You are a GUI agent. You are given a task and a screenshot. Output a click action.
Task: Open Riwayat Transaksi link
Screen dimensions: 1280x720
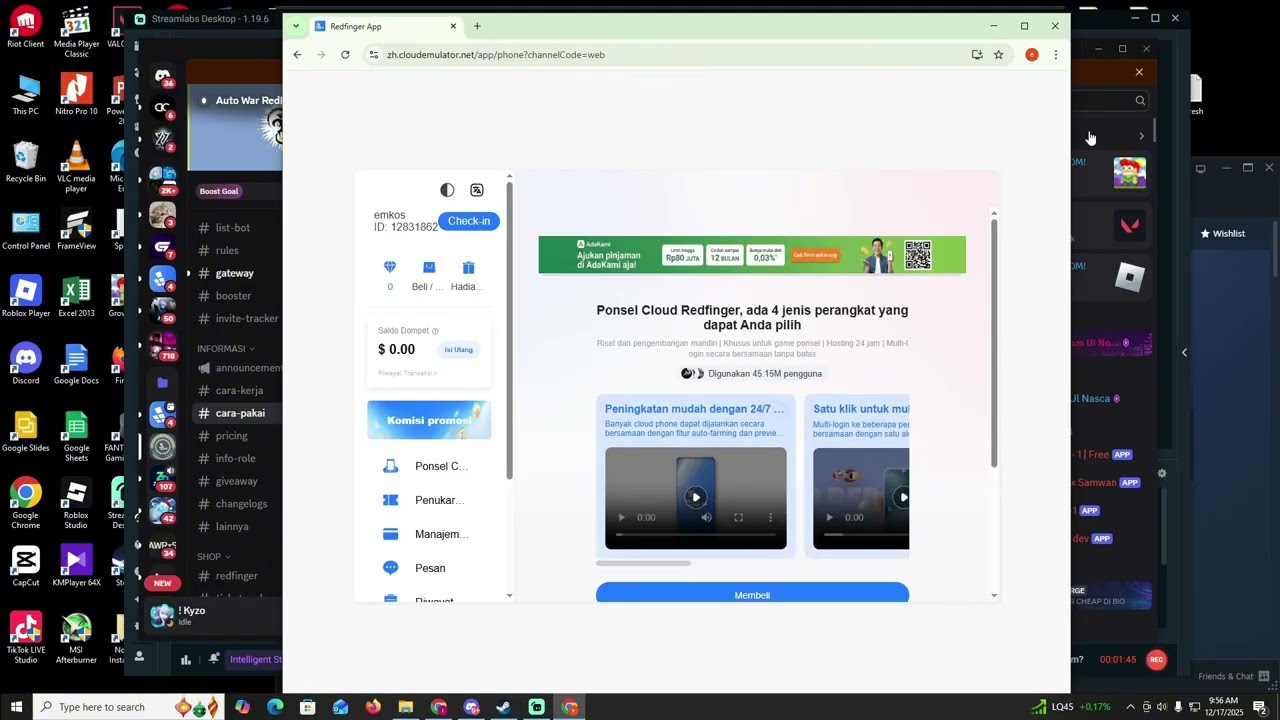point(407,373)
